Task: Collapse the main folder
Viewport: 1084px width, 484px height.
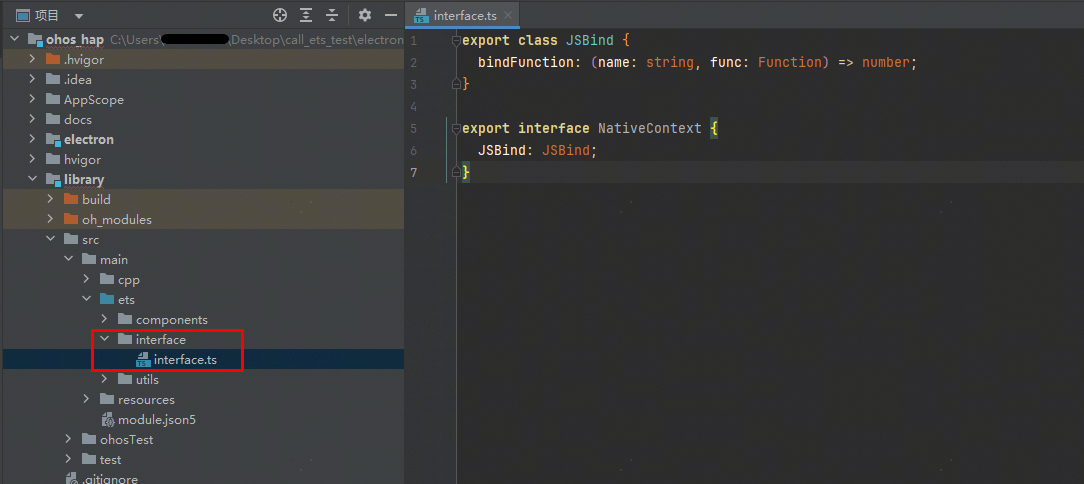Action: tap(68, 260)
